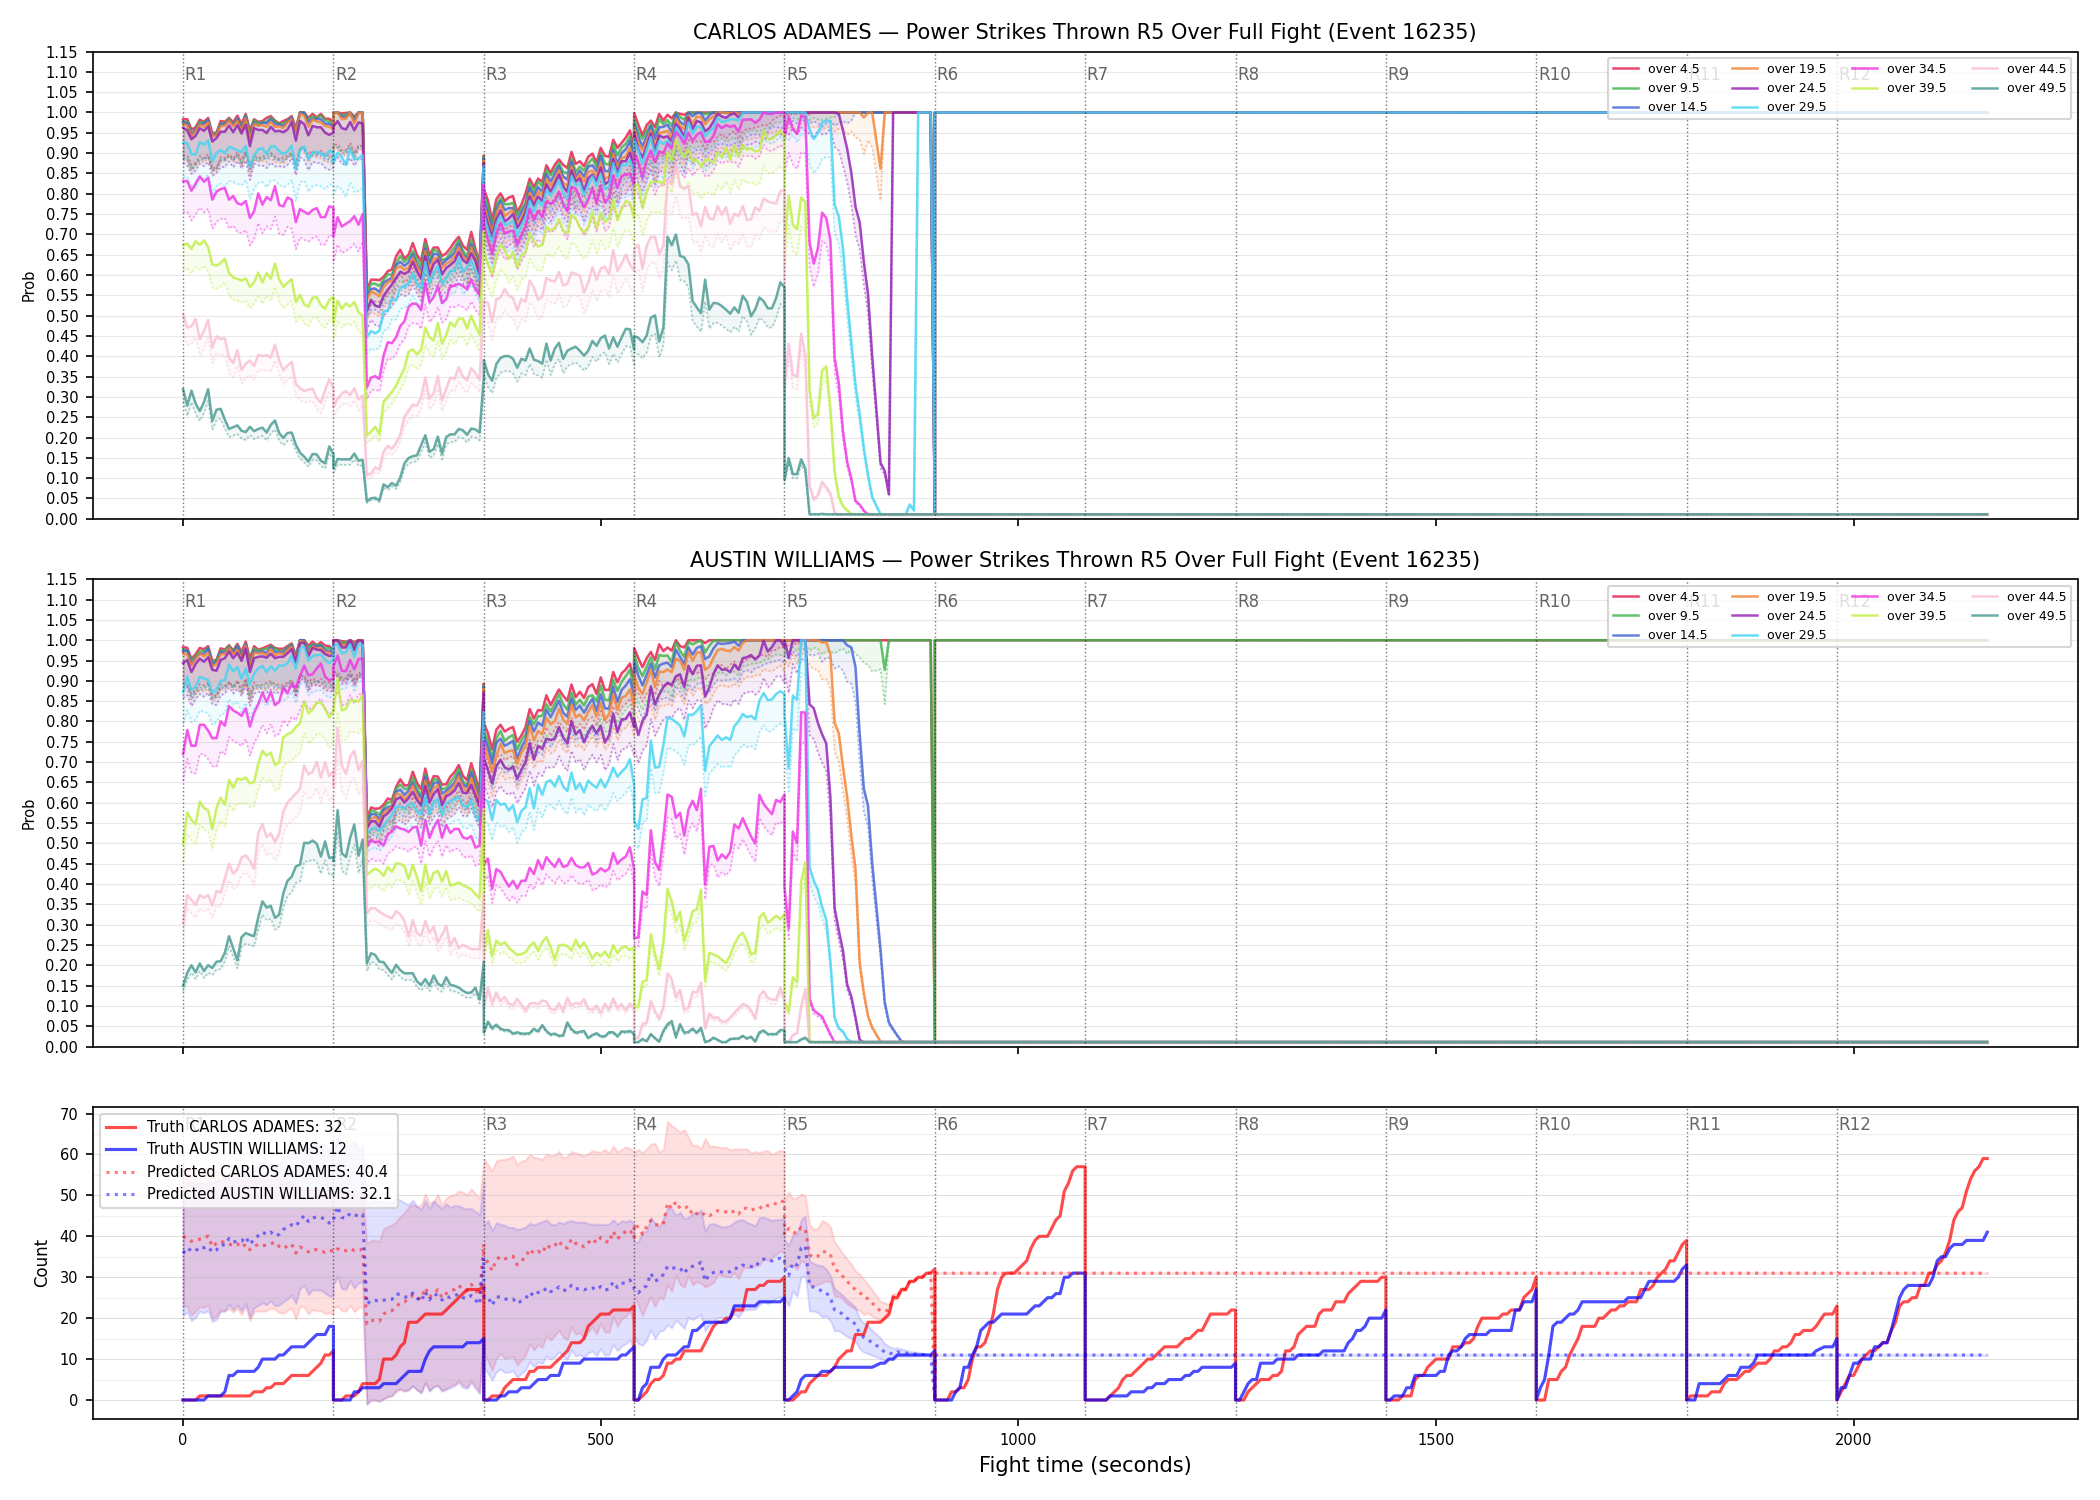2100x1500 pixels.
Task: Click 'Truth CARLOS ADAMES: 32' legend entry
Action: click(224, 1127)
